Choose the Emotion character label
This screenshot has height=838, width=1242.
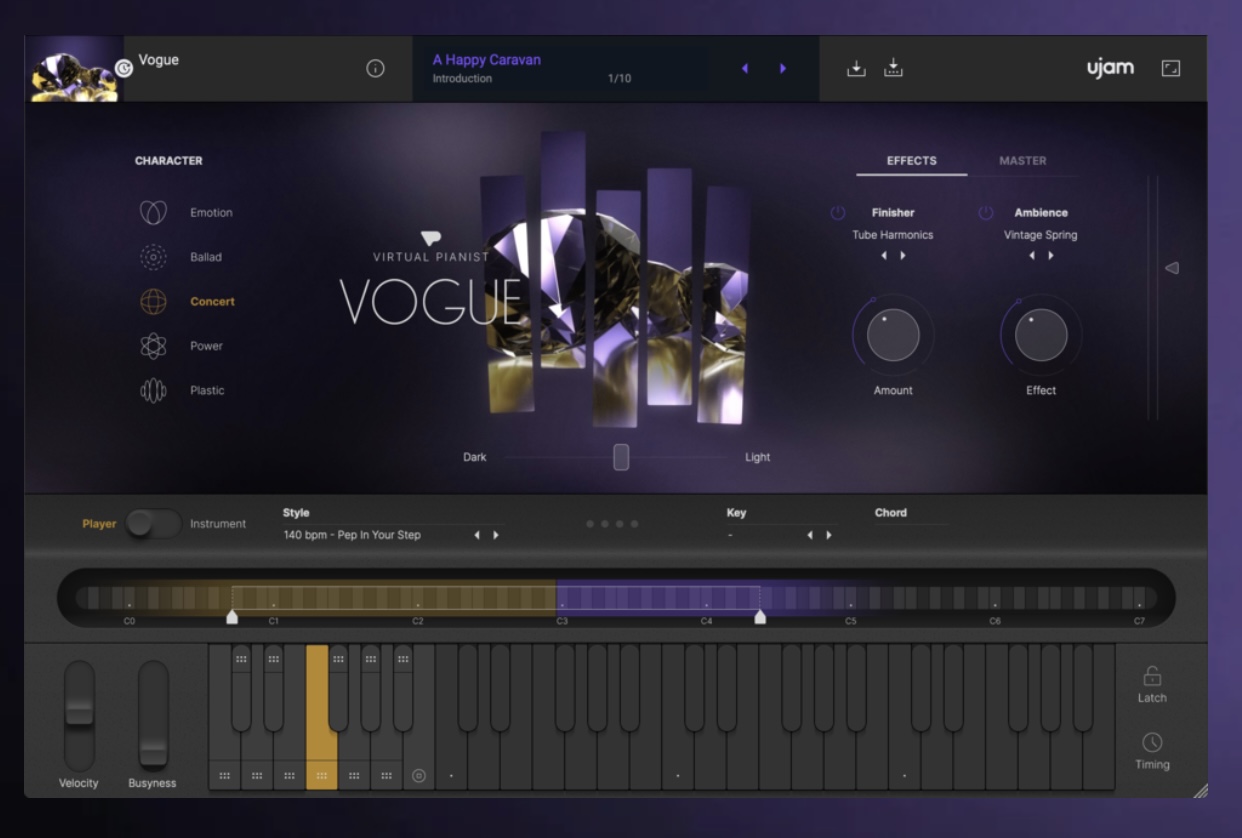tap(211, 213)
